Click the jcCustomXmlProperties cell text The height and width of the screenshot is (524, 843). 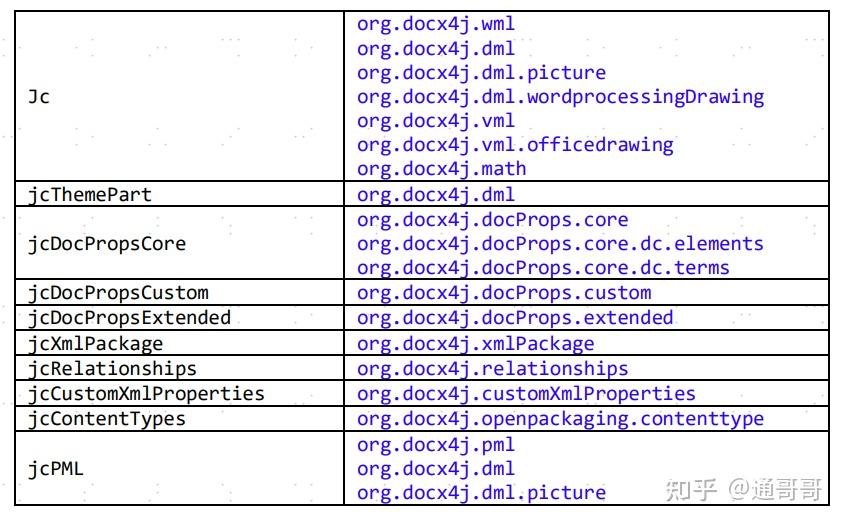146,393
